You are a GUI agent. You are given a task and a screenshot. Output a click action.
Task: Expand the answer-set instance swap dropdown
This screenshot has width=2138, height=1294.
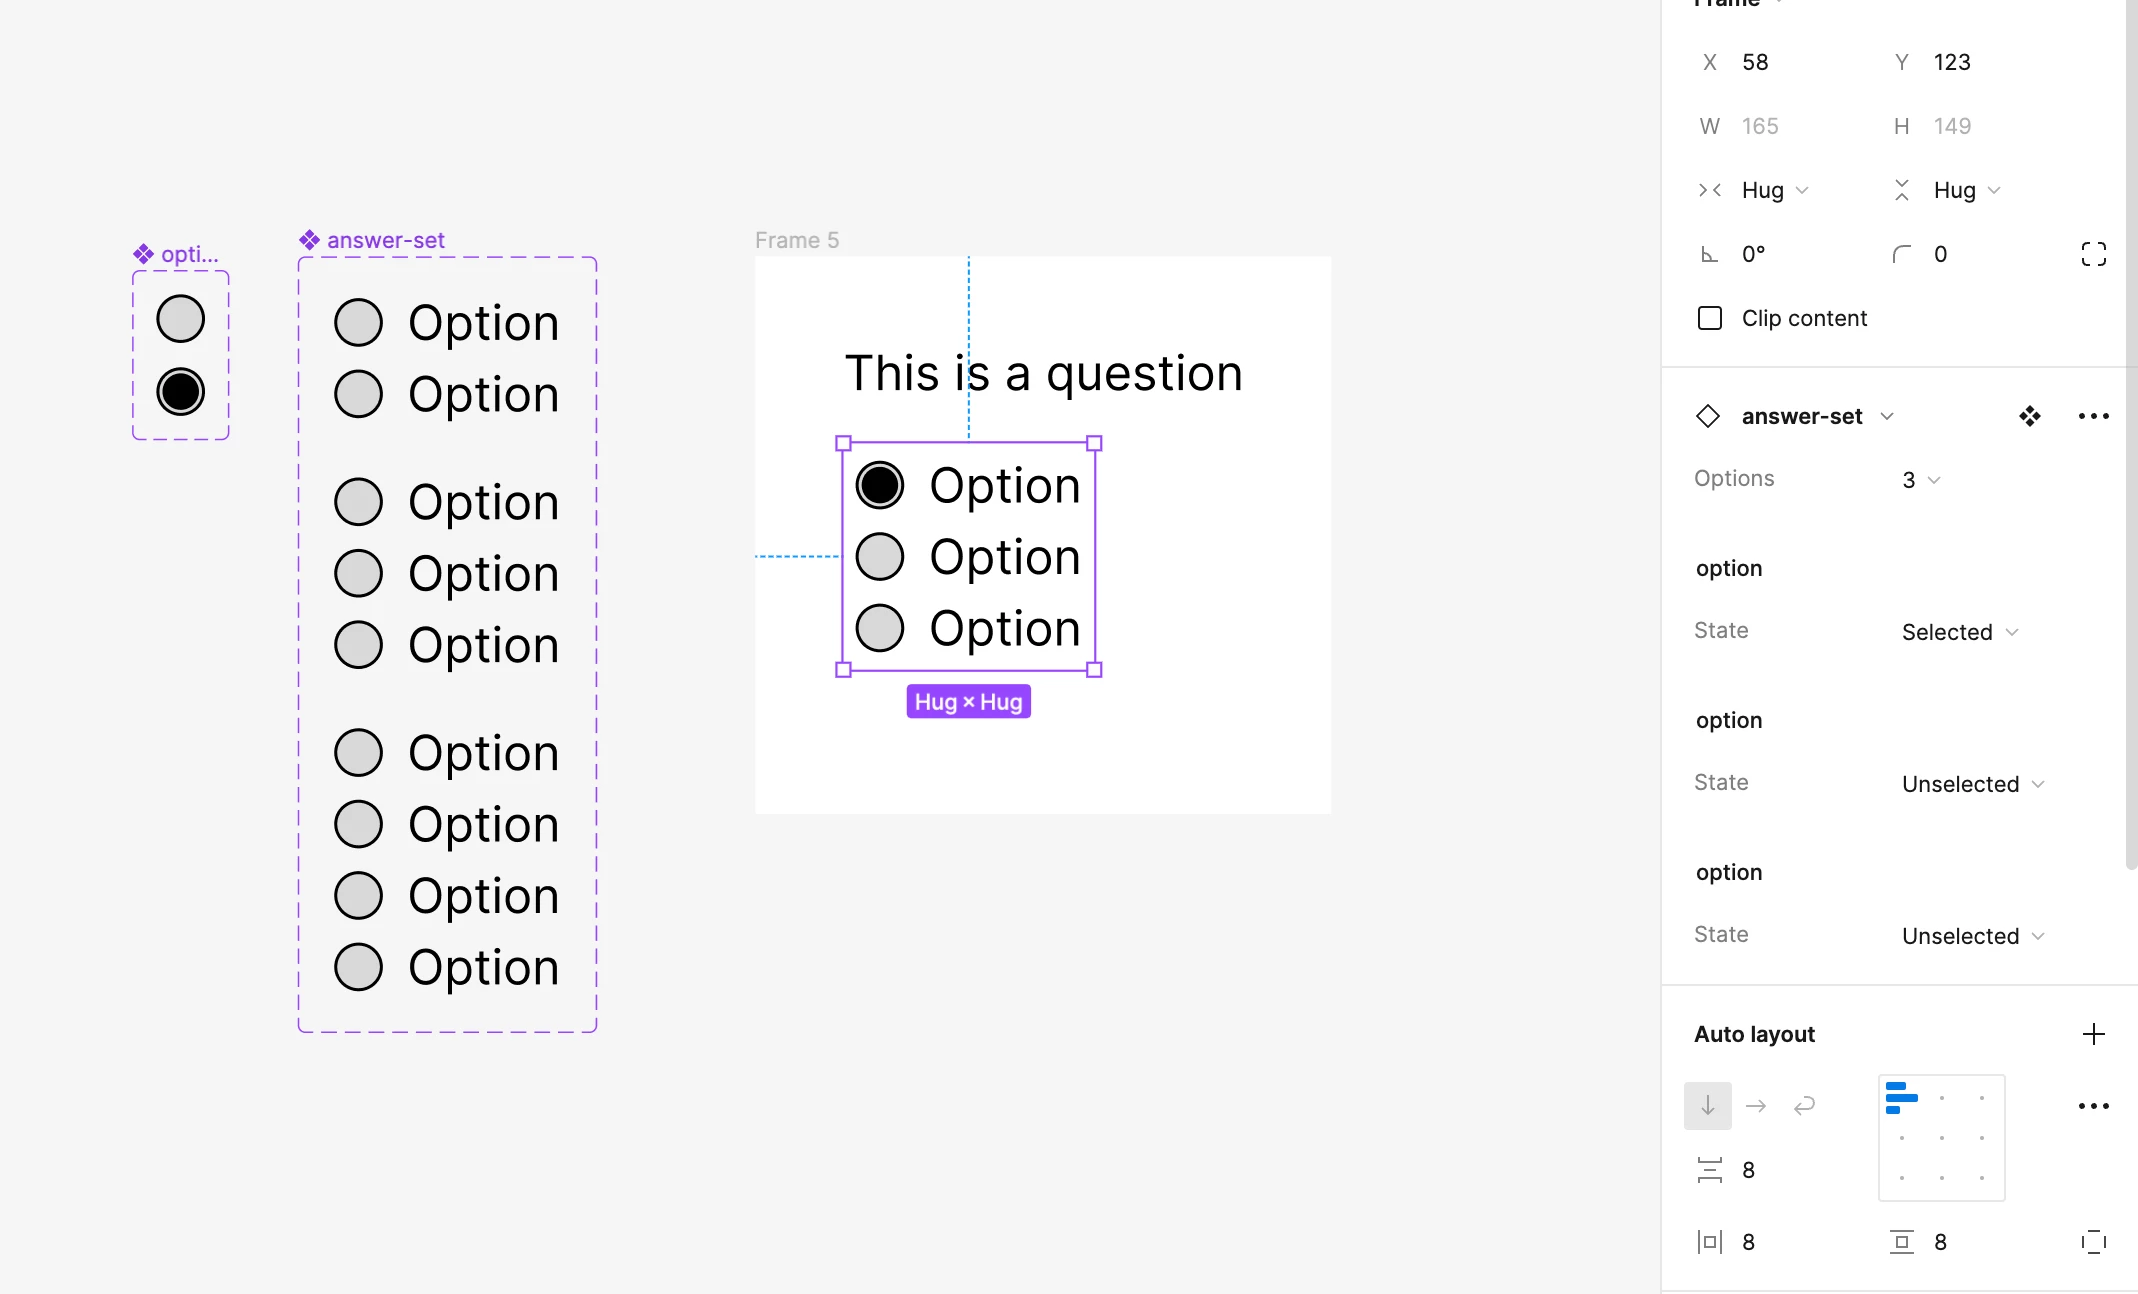point(1887,416)
